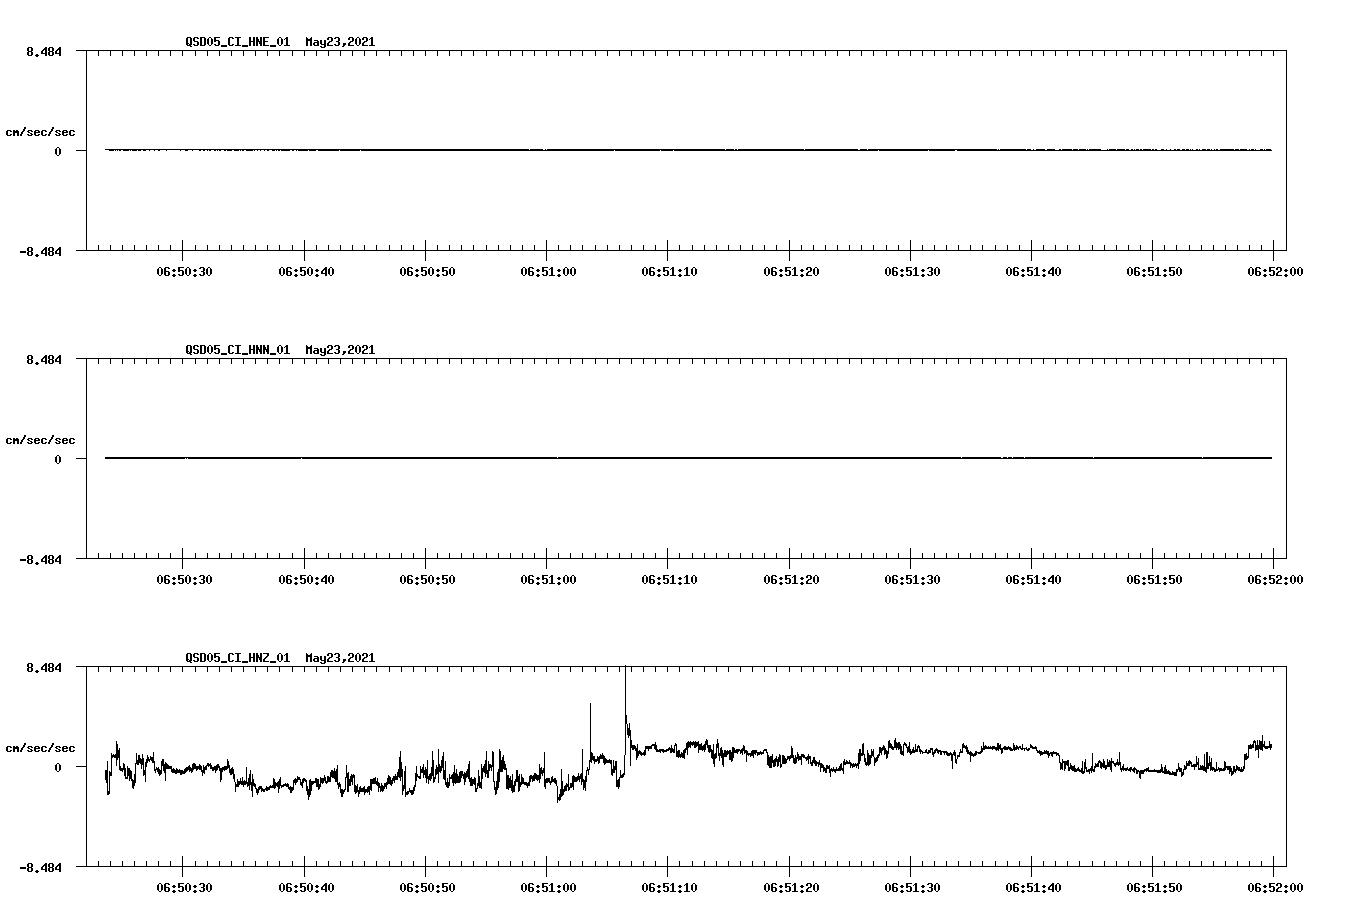Click 06:51:00 time label under HNZ plot

point(548,887)
